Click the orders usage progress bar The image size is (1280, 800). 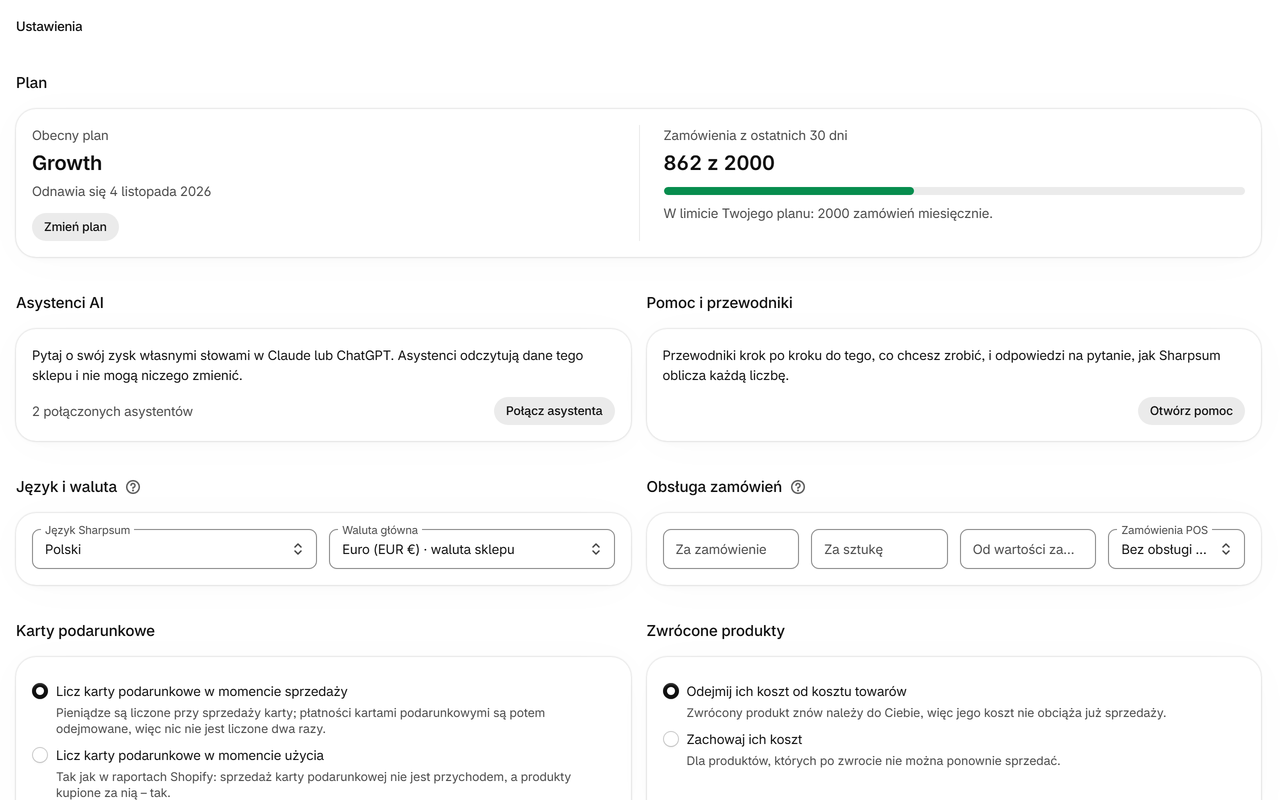coord(954,191)
